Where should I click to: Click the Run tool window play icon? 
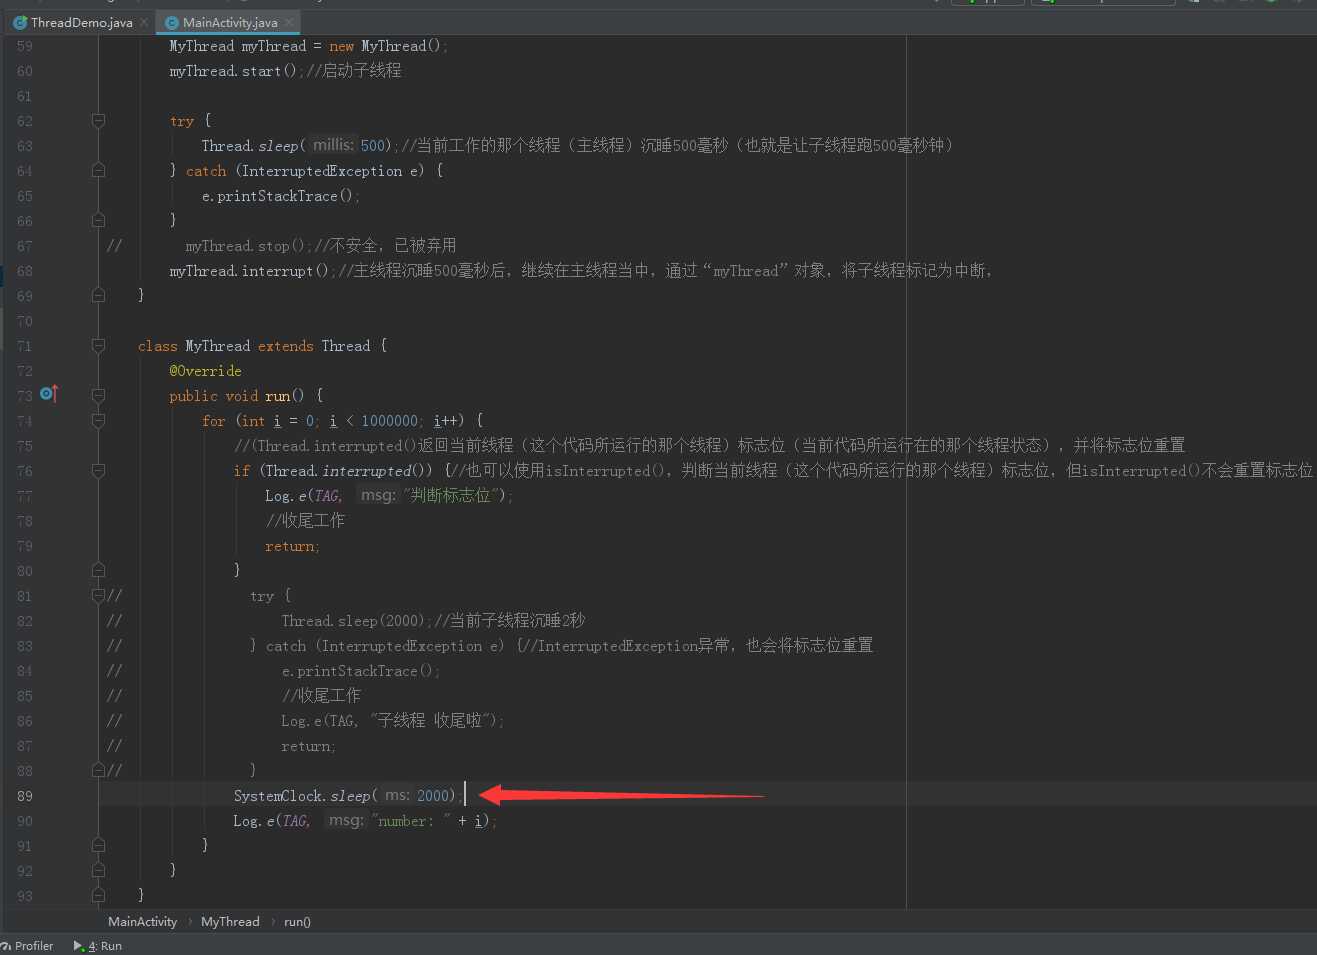[x=78, y=945]
